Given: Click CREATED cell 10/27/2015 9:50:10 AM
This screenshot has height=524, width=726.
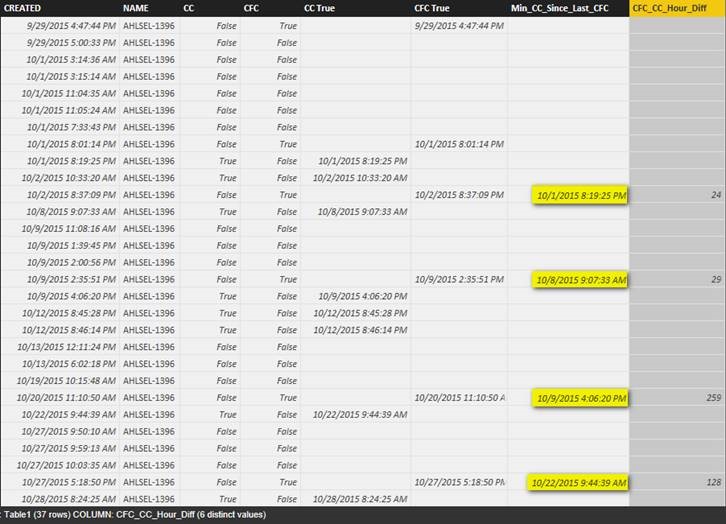Looking at the screenshot, I should 69,431.
